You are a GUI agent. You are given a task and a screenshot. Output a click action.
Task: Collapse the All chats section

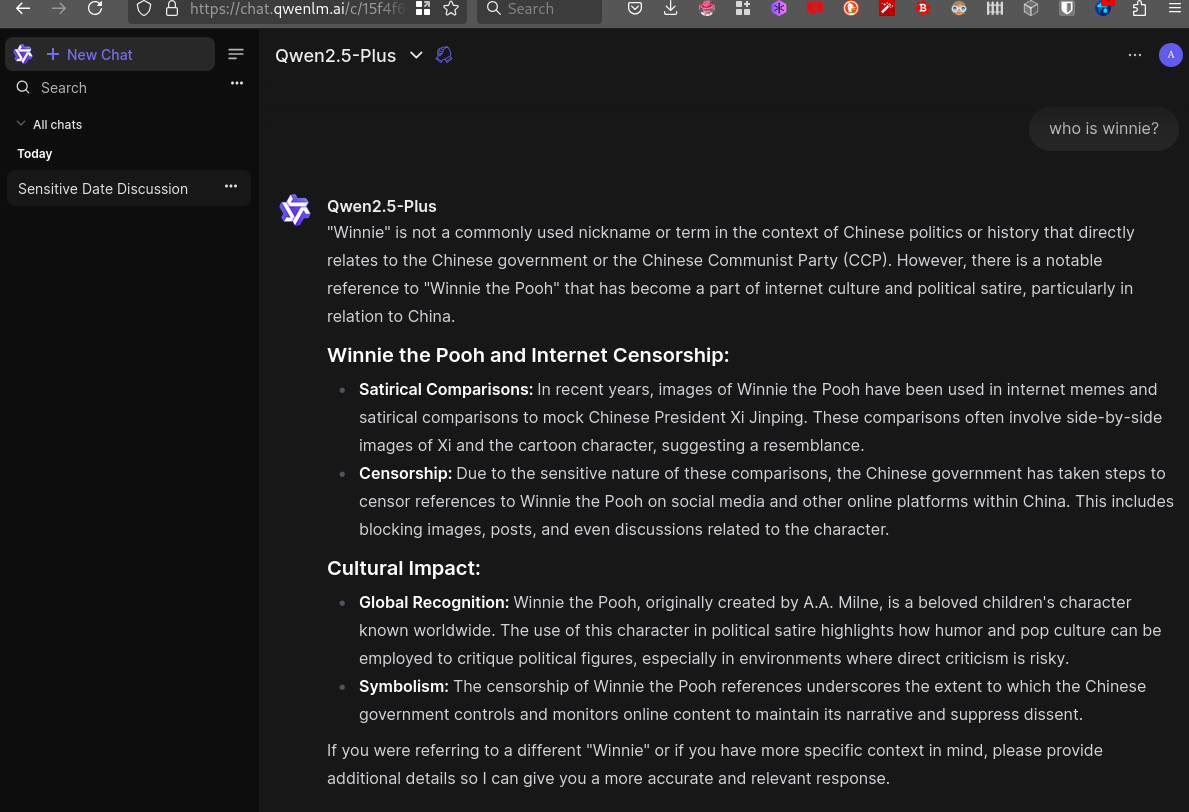point(21,124)
